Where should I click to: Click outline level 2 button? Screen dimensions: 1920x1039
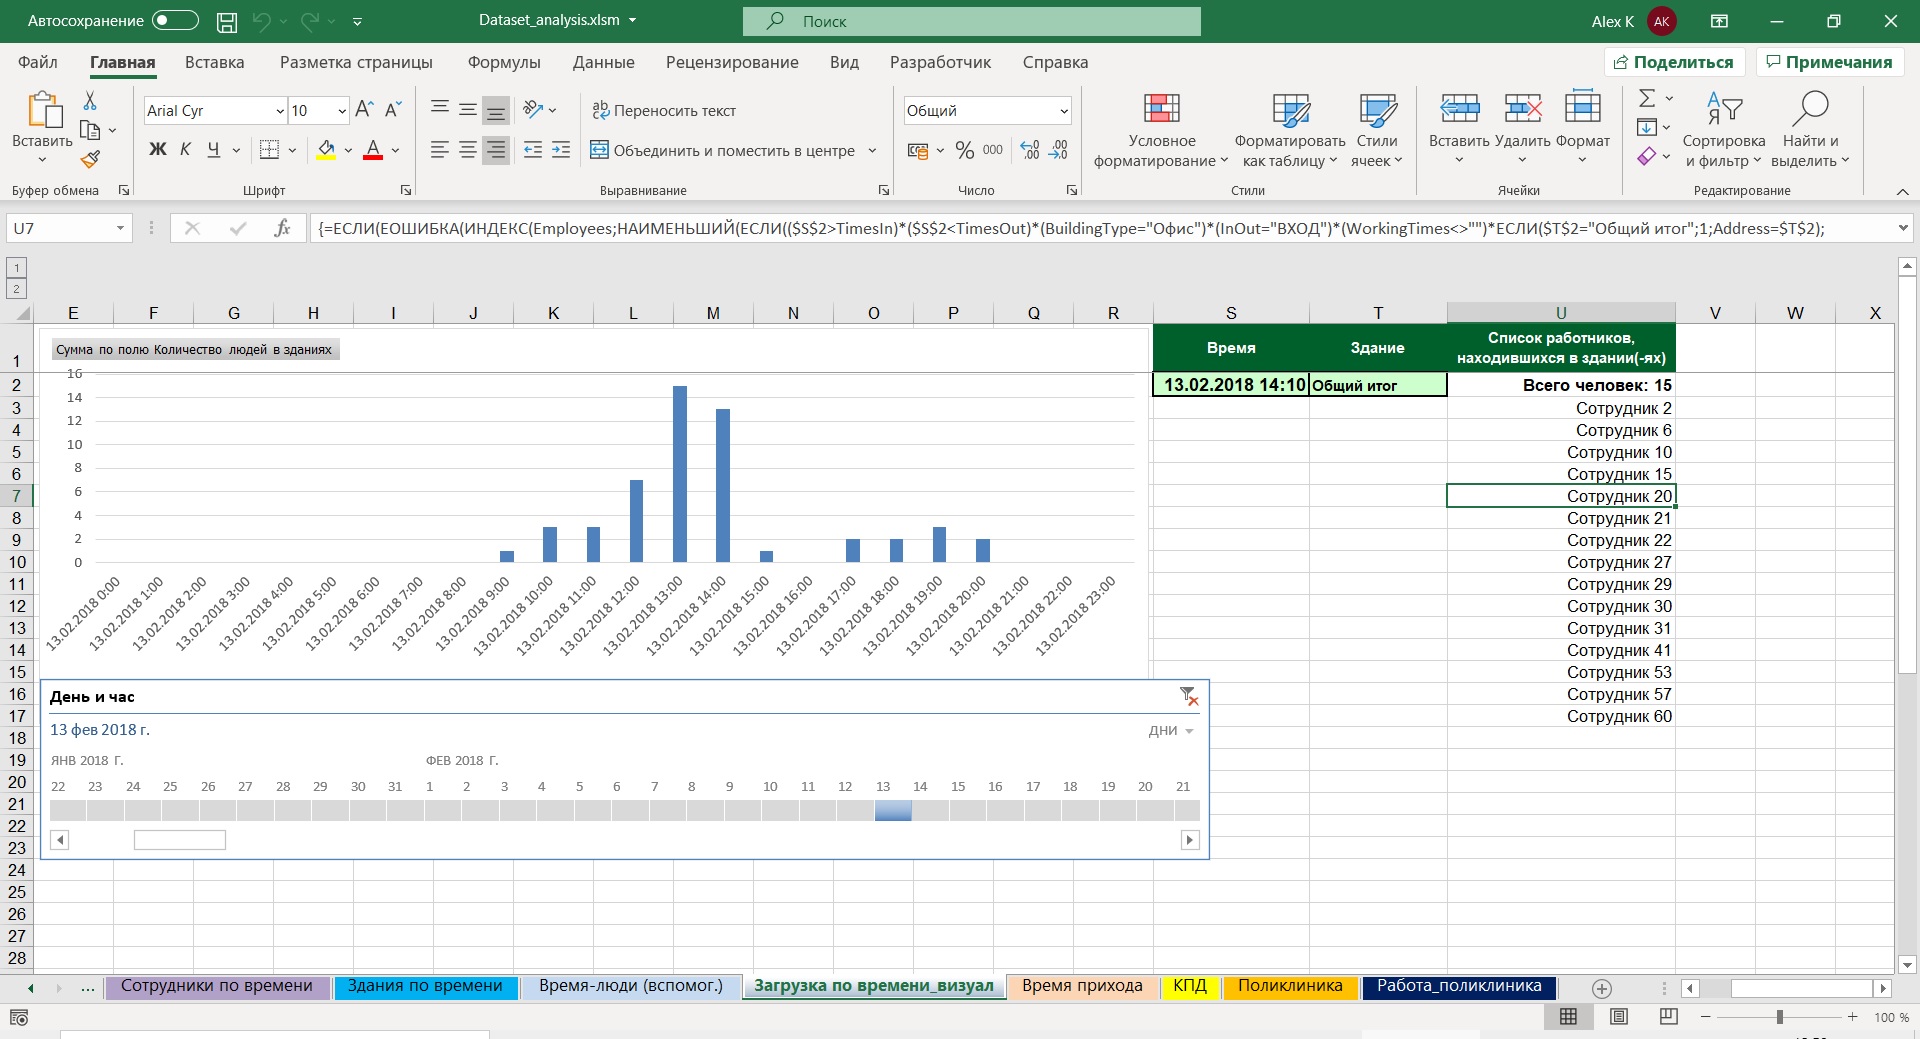[16, 289]
